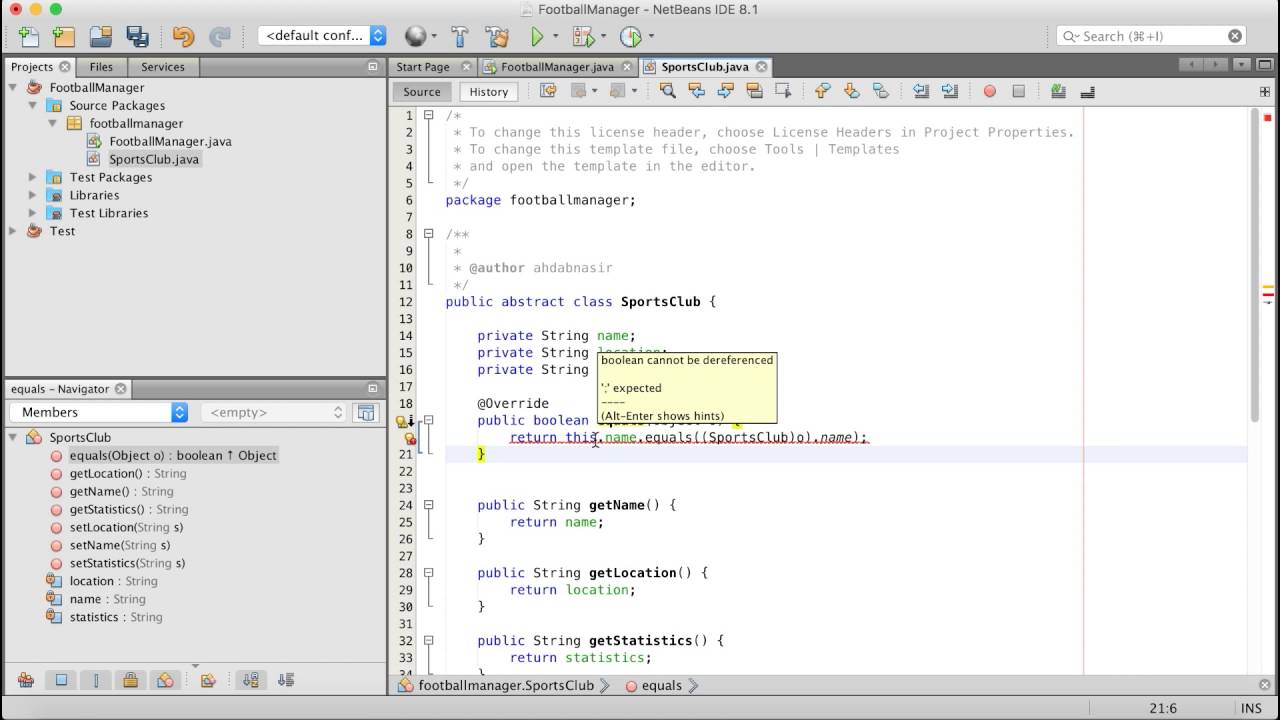1280x720 pixels.
Task: Click the Source view button
Action: tap(422, 92)
